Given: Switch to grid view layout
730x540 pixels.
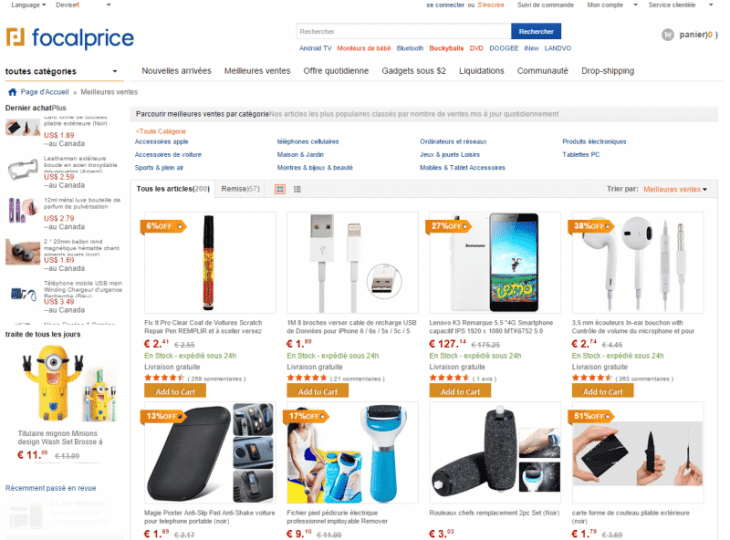Looking at the screenshot, I should pos(280,189).
